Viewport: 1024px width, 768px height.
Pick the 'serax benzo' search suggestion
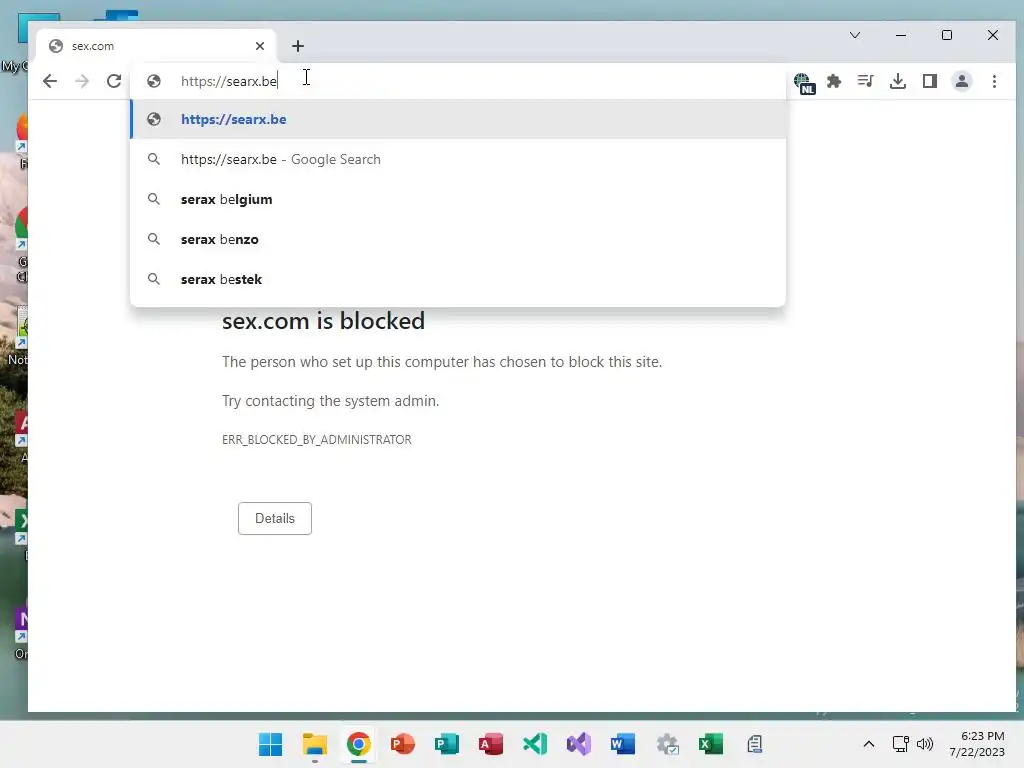(x=458, y=239)
